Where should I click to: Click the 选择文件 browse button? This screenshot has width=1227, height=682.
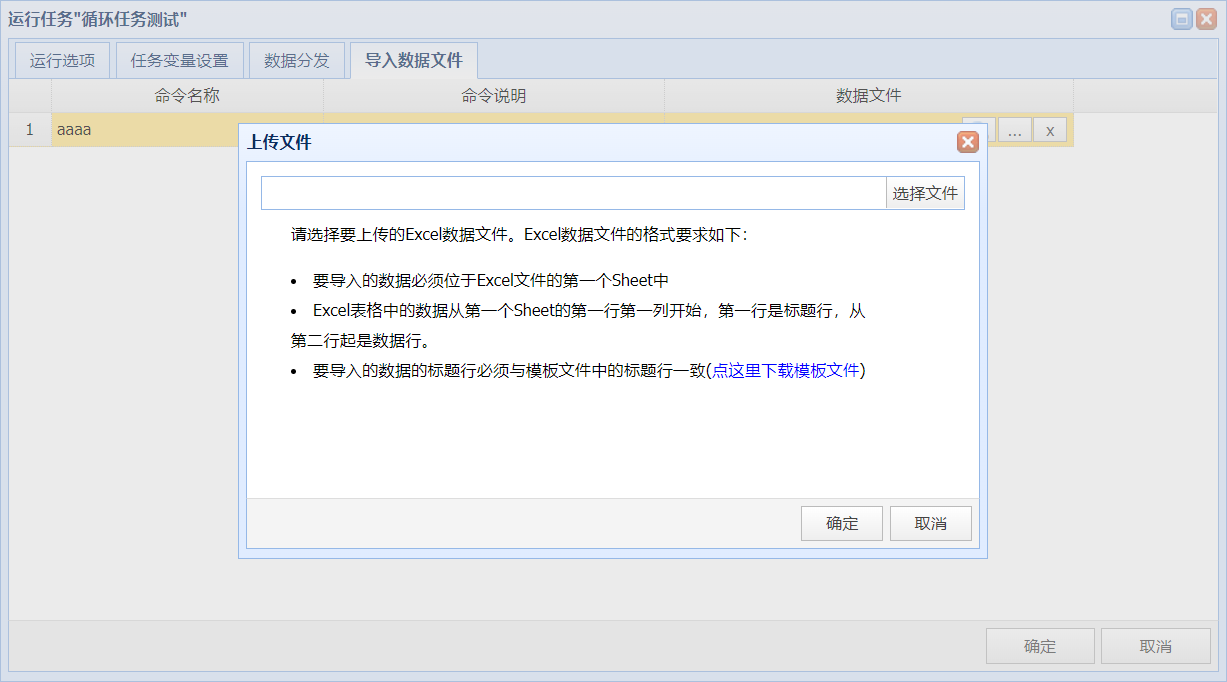pos(925,193)
